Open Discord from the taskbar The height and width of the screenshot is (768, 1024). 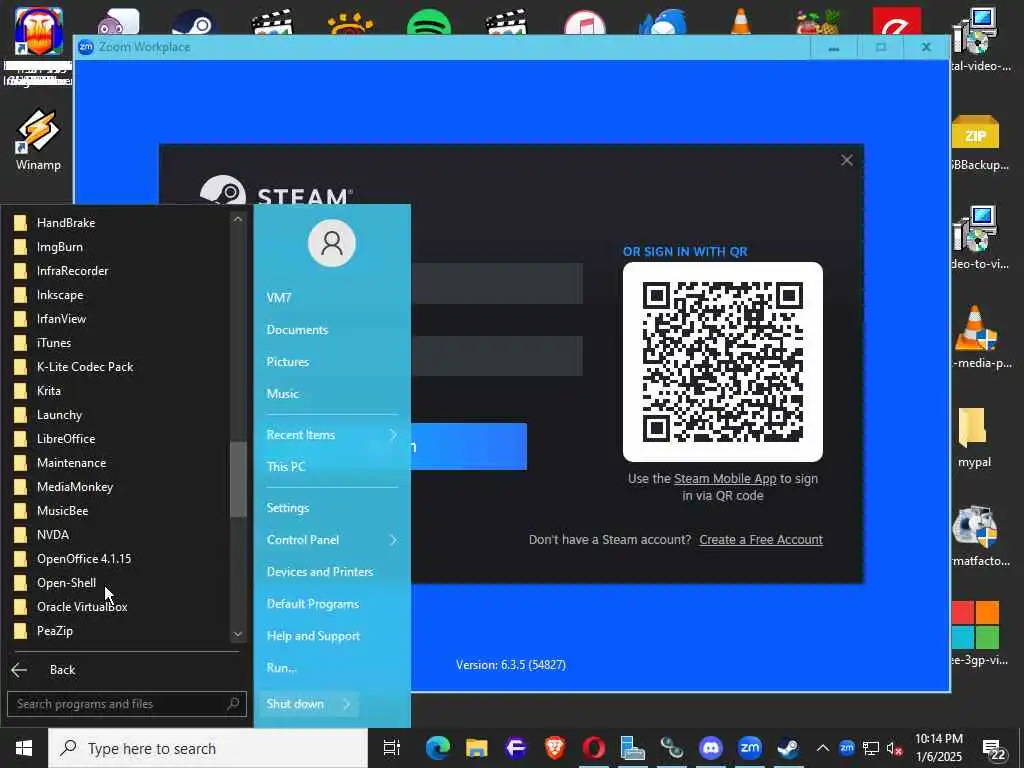711,748
